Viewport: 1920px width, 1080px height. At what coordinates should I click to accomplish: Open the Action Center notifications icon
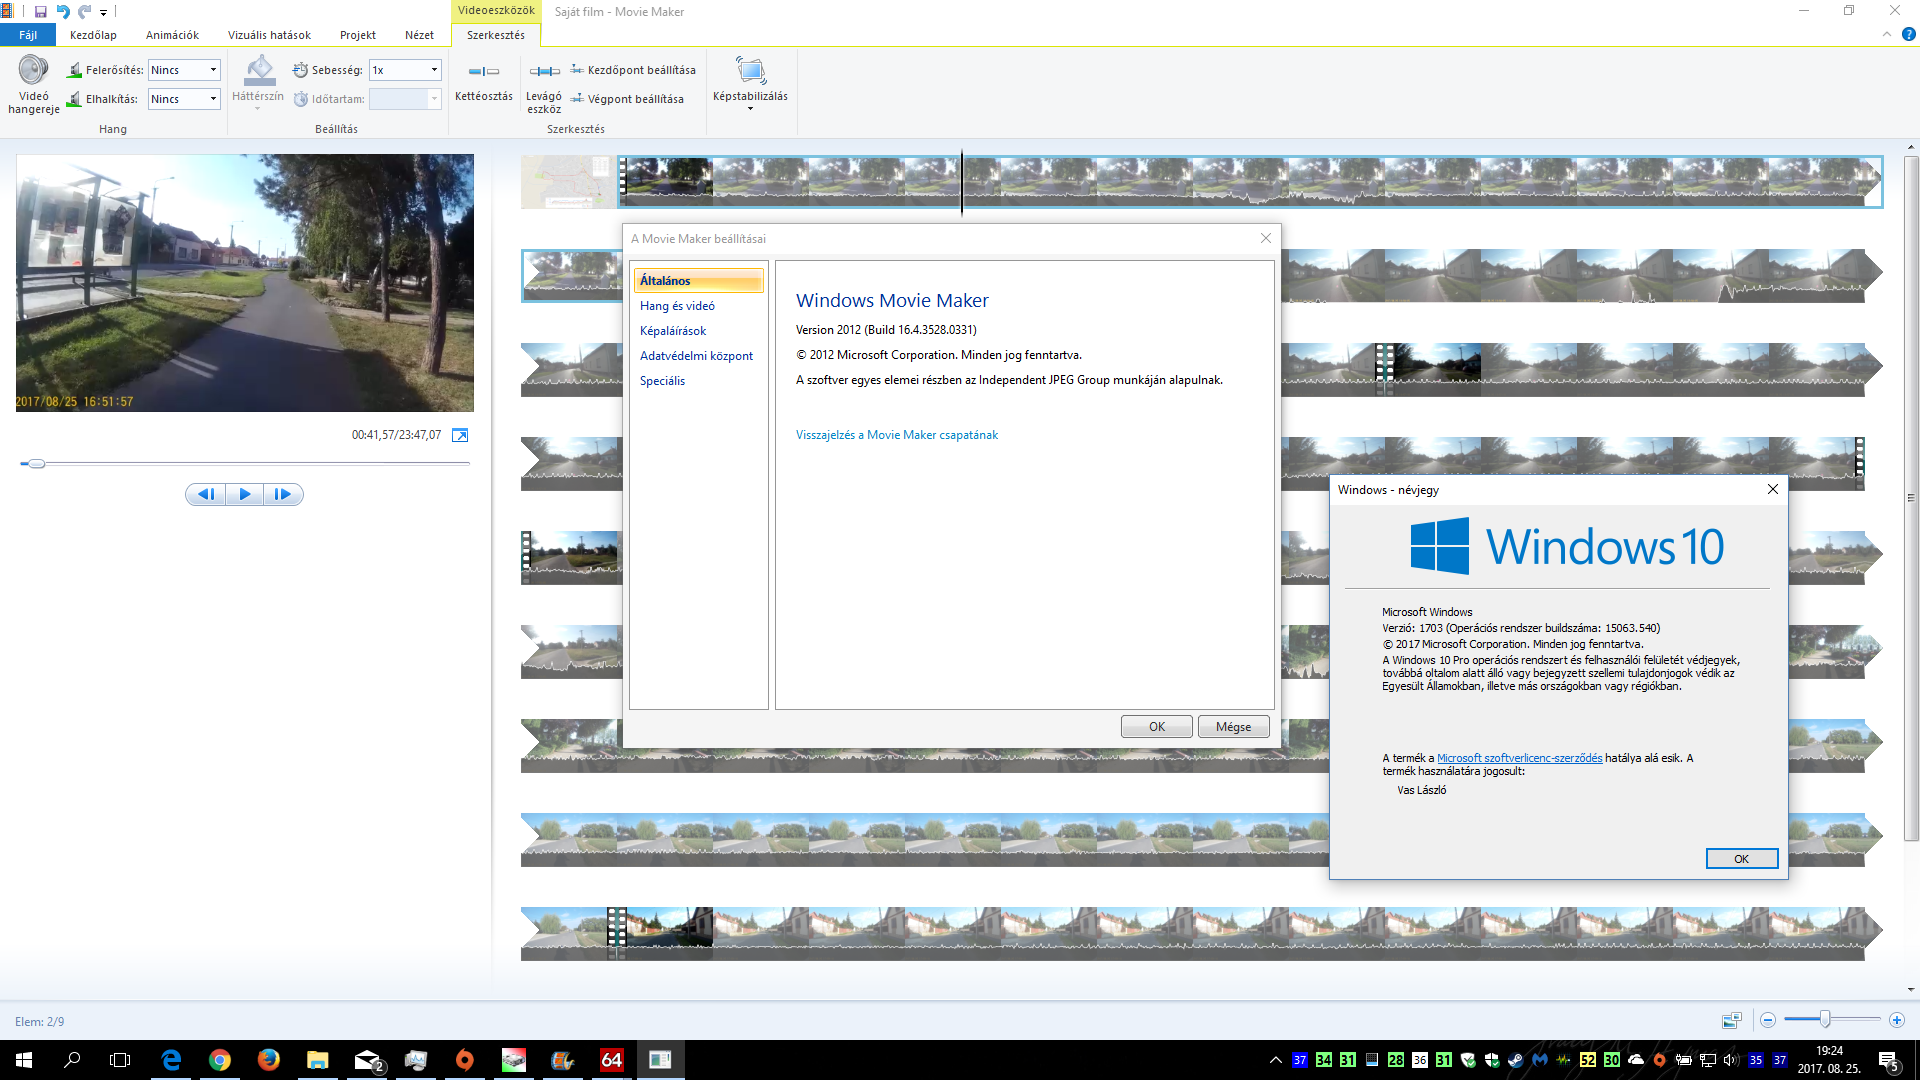(1888, 1060)
